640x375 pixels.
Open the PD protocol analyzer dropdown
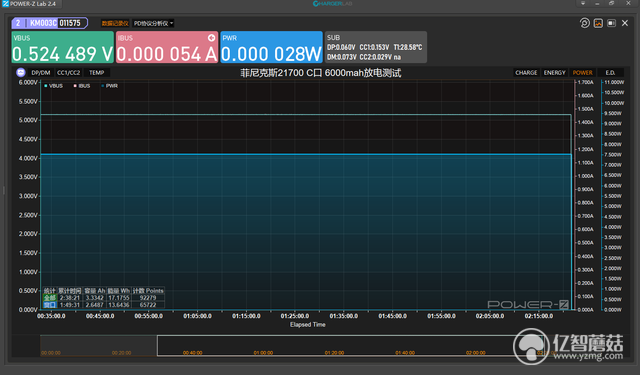point(153,23)
